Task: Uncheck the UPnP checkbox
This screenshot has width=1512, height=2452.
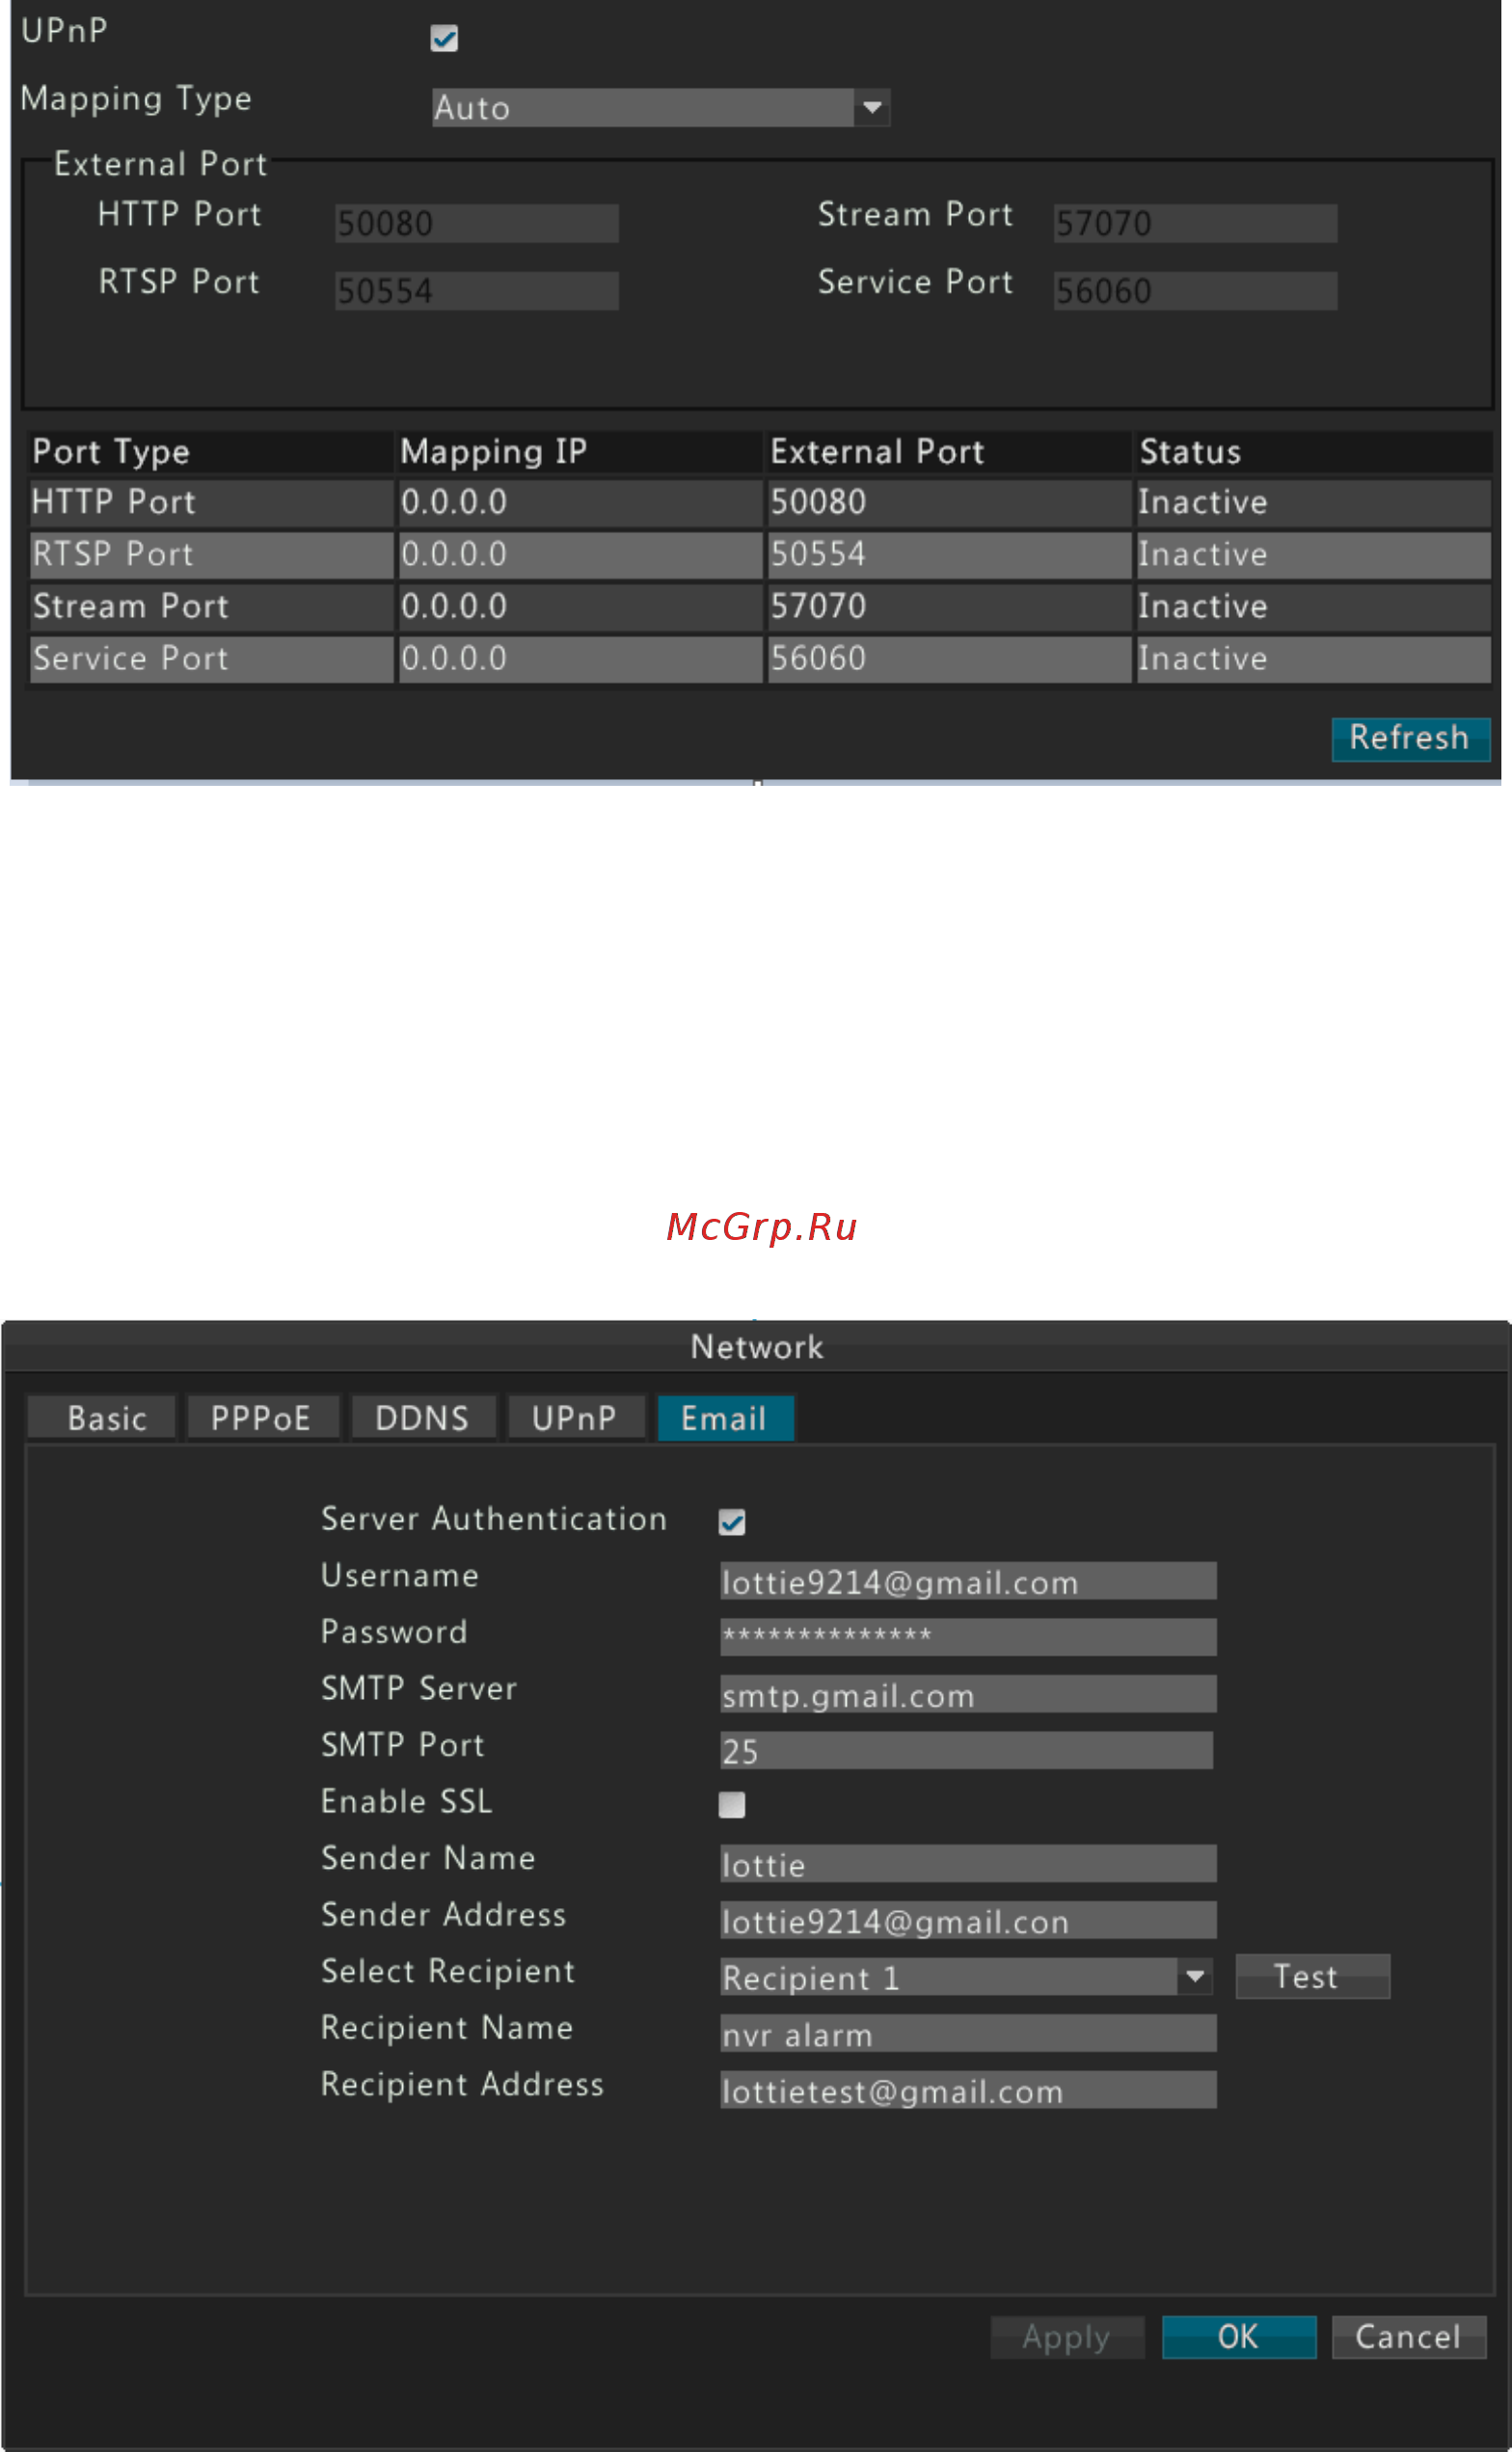Action: click(x=444, y=38)
